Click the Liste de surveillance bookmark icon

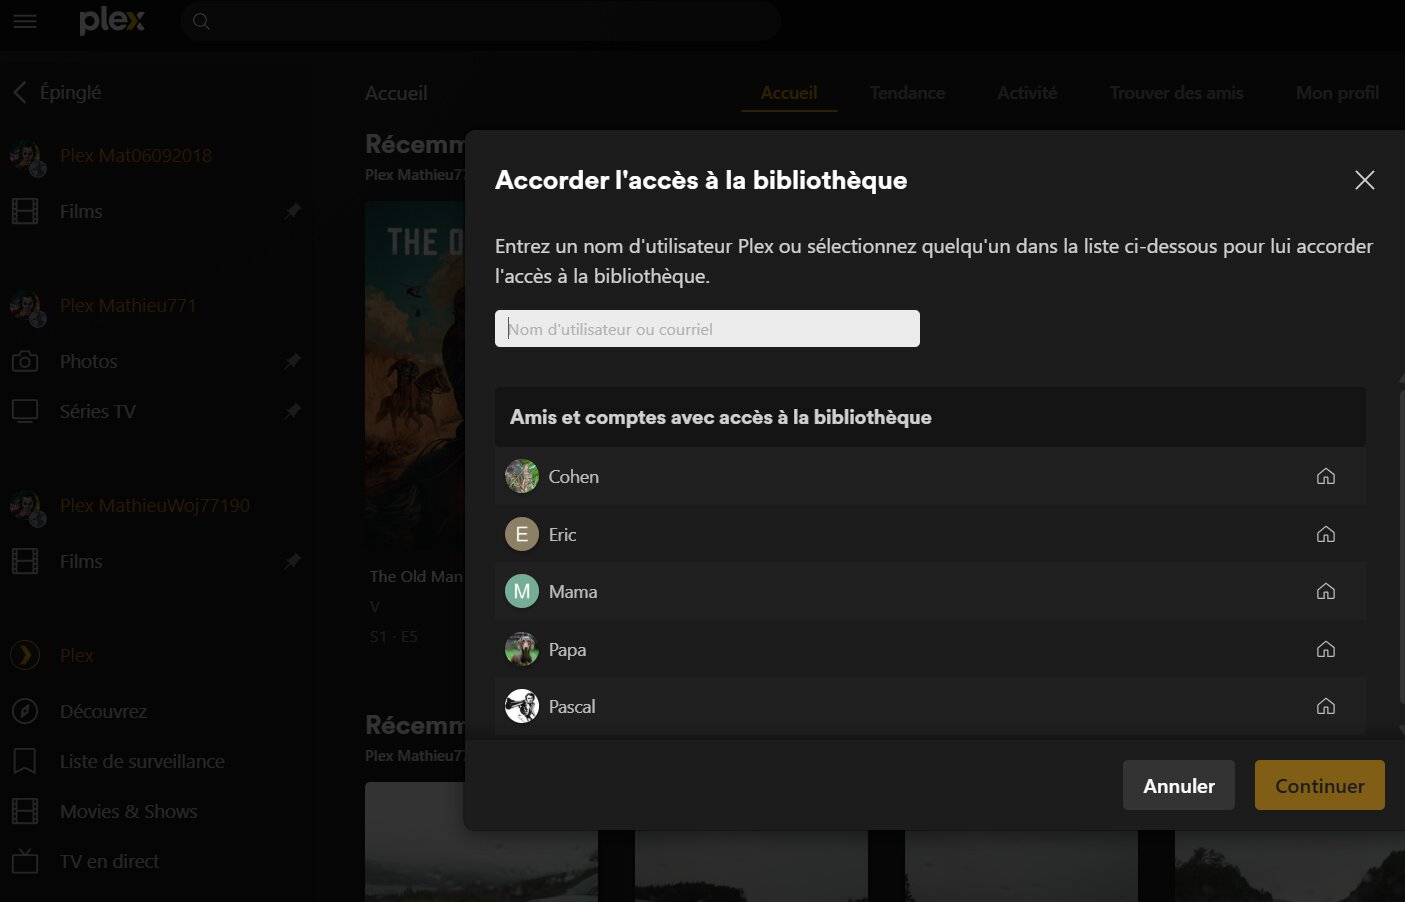click(x=25, y=761)
